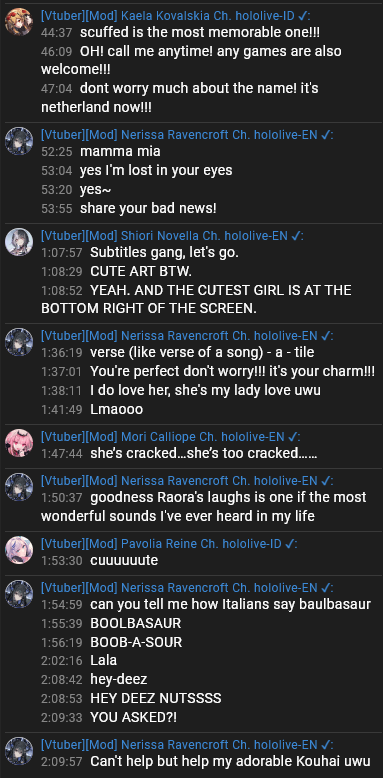Screen dimensions: 383x778
Task: Click Nerissa's avatar beside 'Raora's laughs' message
Action: point(19,487)
